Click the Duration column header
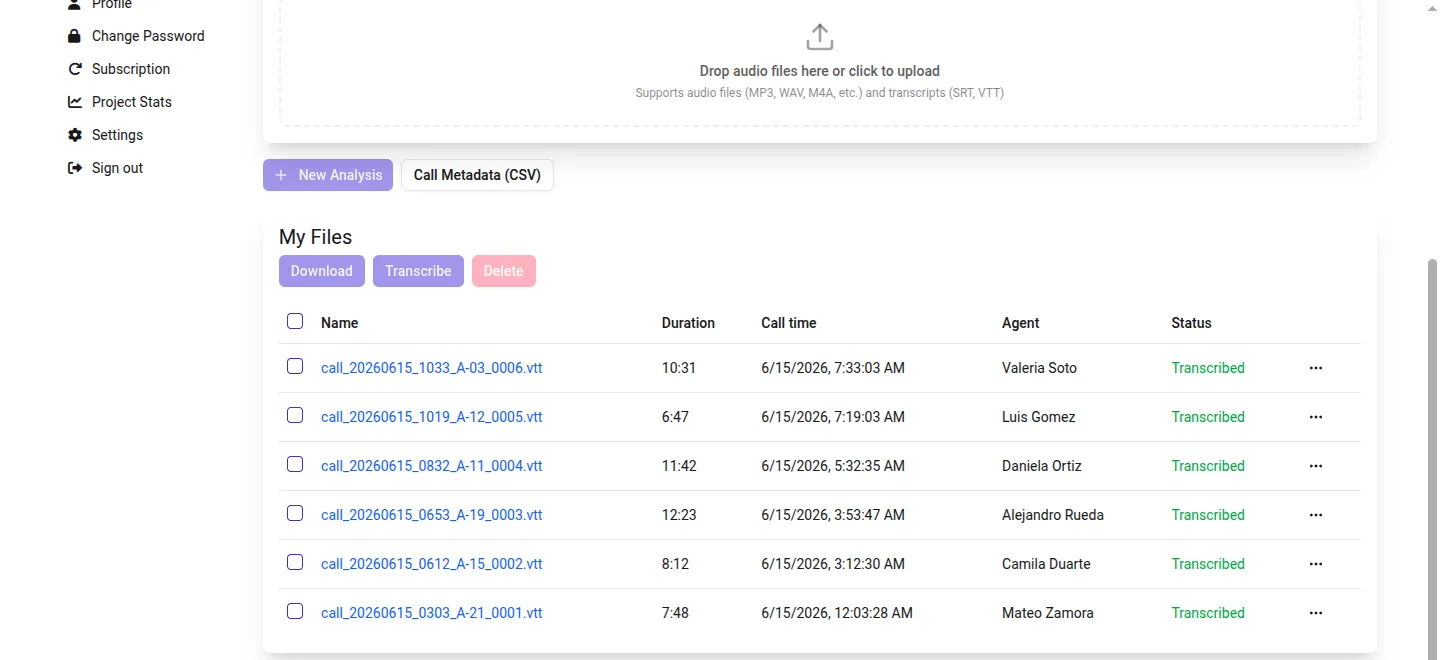1440x660 pixels. (x=688, y=323)
